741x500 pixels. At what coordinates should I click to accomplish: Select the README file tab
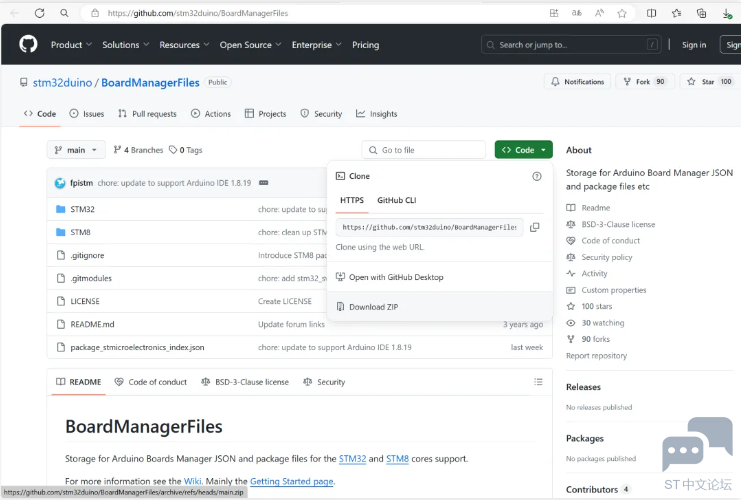(78, 382)
